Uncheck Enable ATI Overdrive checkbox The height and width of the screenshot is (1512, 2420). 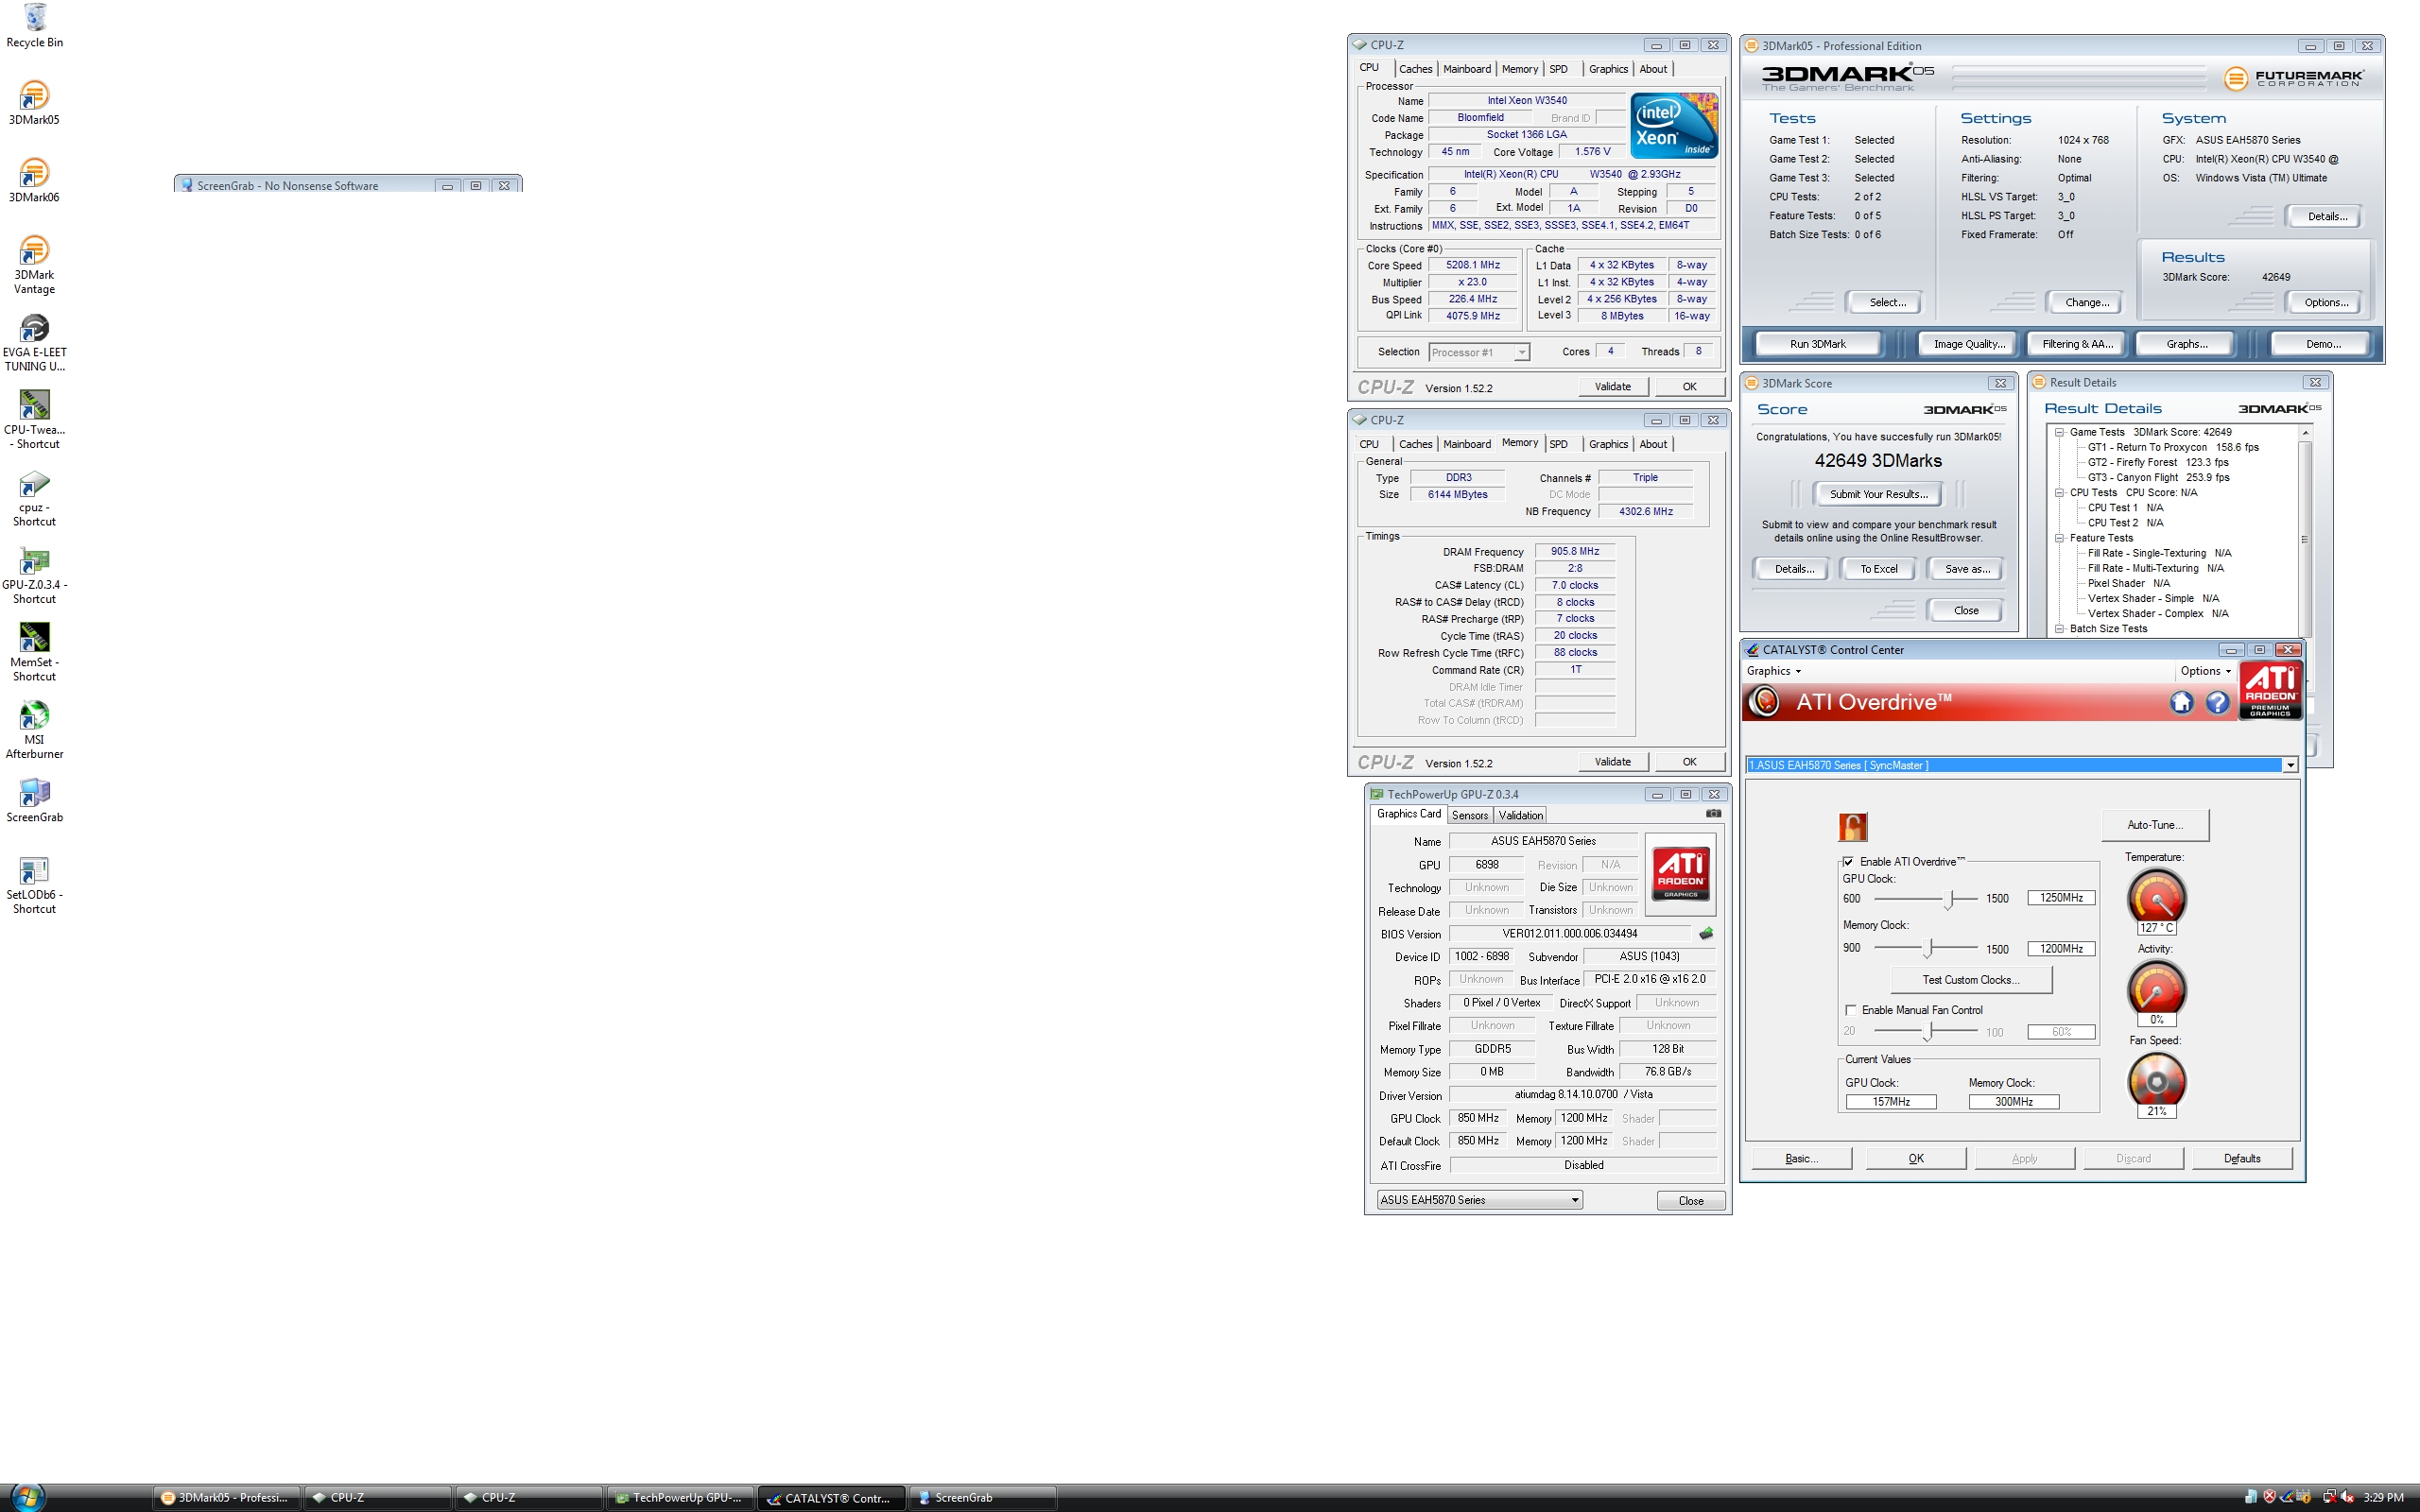pyautogui.click(x=1848, y=862)
